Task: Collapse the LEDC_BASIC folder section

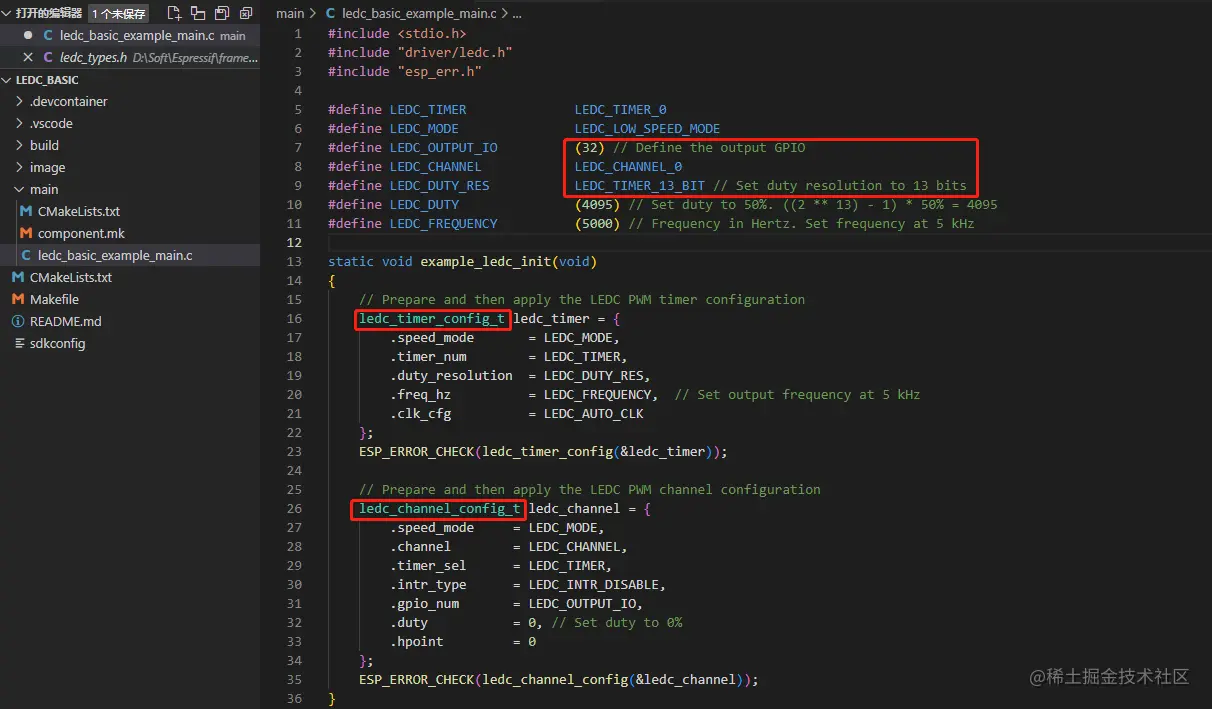Action: 7,79
